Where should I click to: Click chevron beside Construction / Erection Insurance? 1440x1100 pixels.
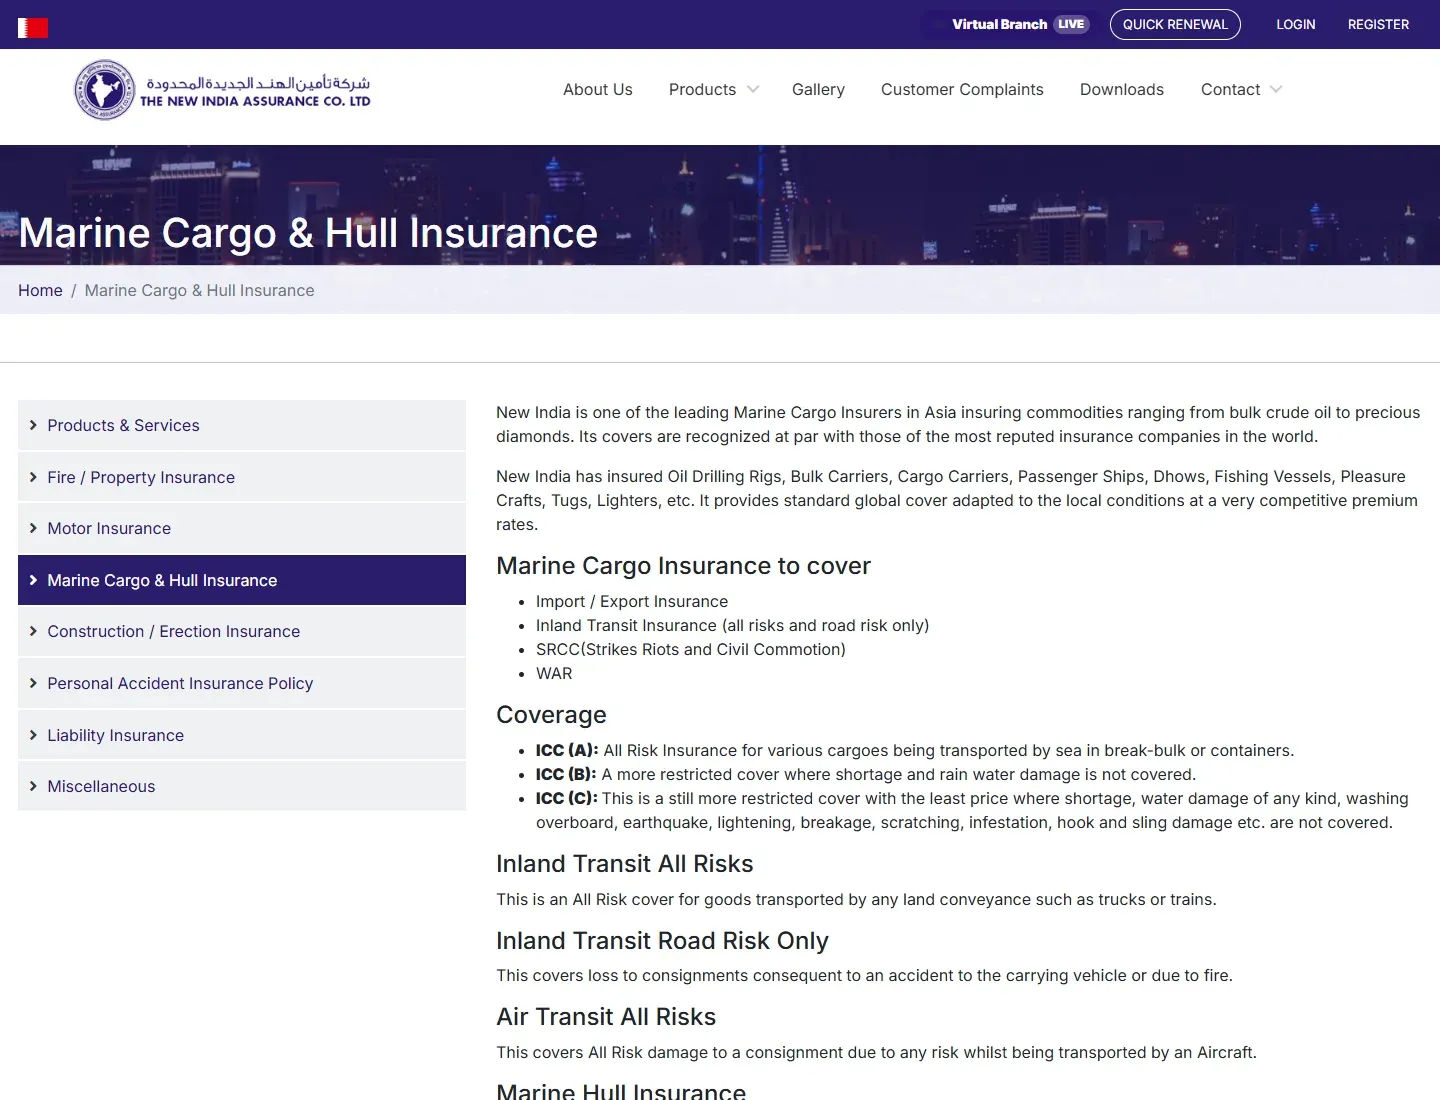[x=33, y=631]
